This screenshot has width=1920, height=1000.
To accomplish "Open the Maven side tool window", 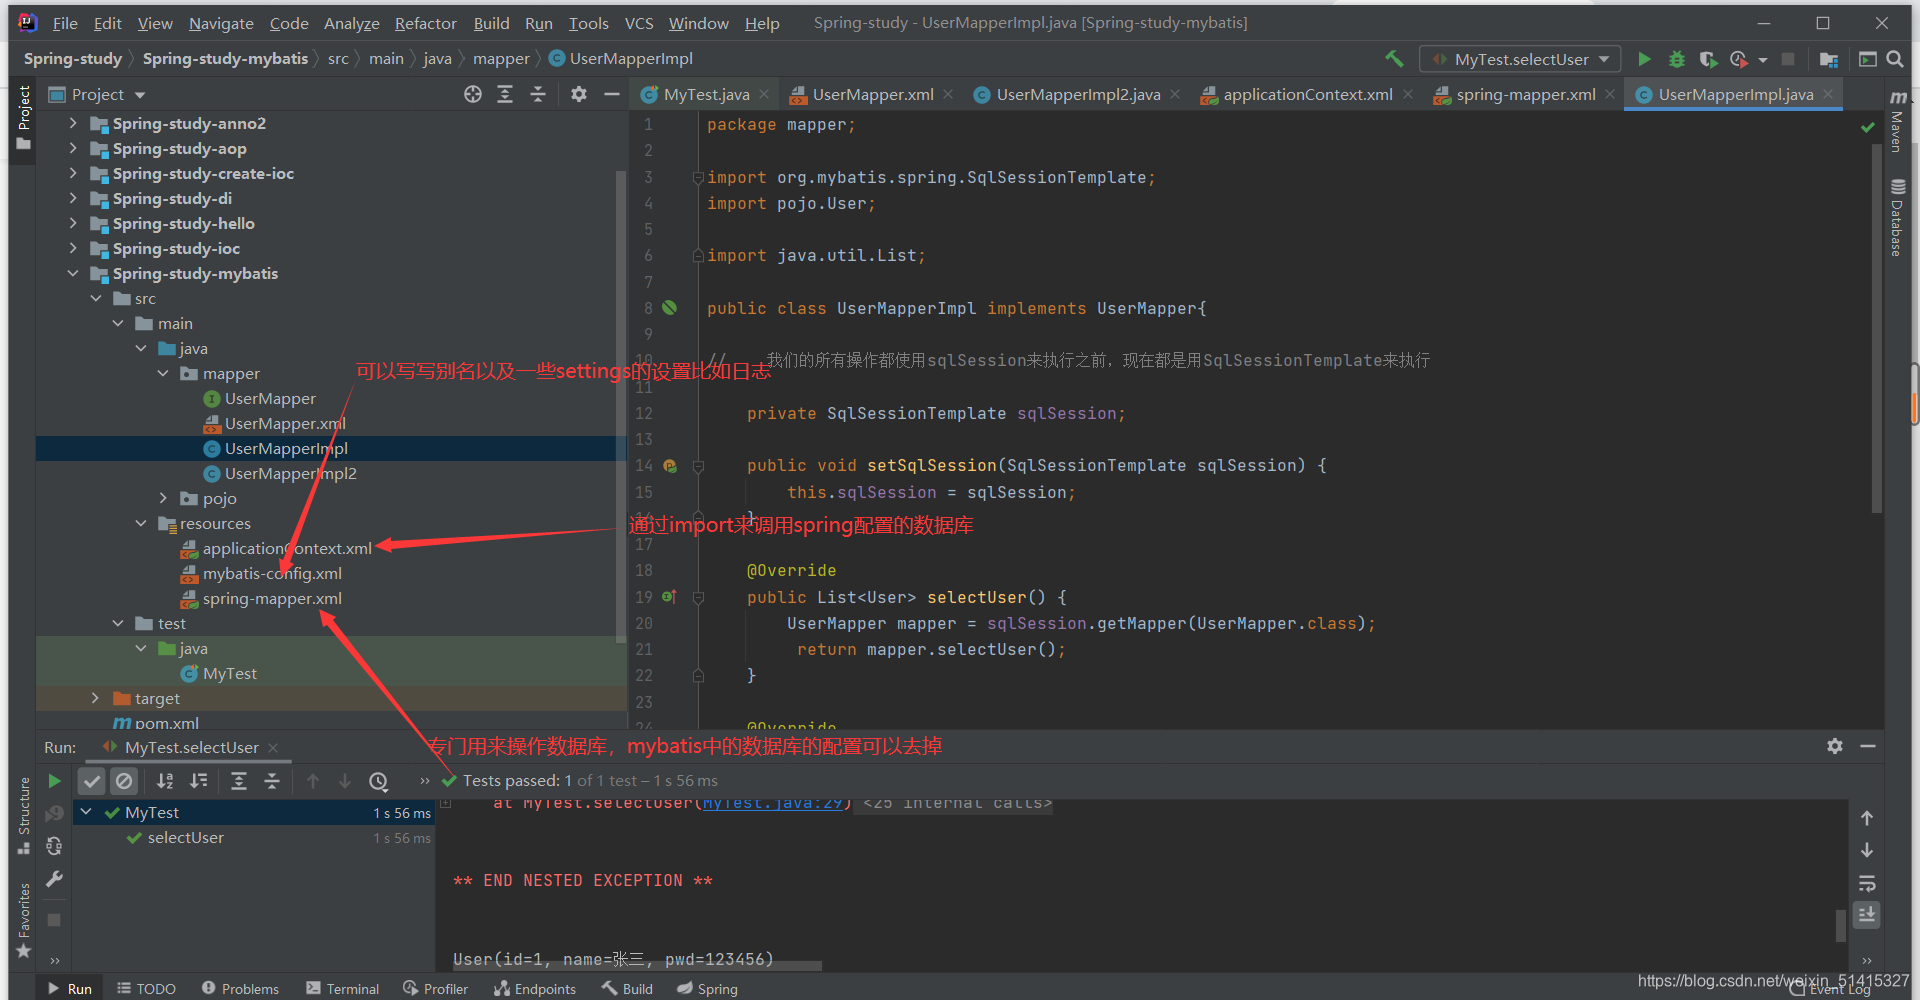I will coord(1897,120).
